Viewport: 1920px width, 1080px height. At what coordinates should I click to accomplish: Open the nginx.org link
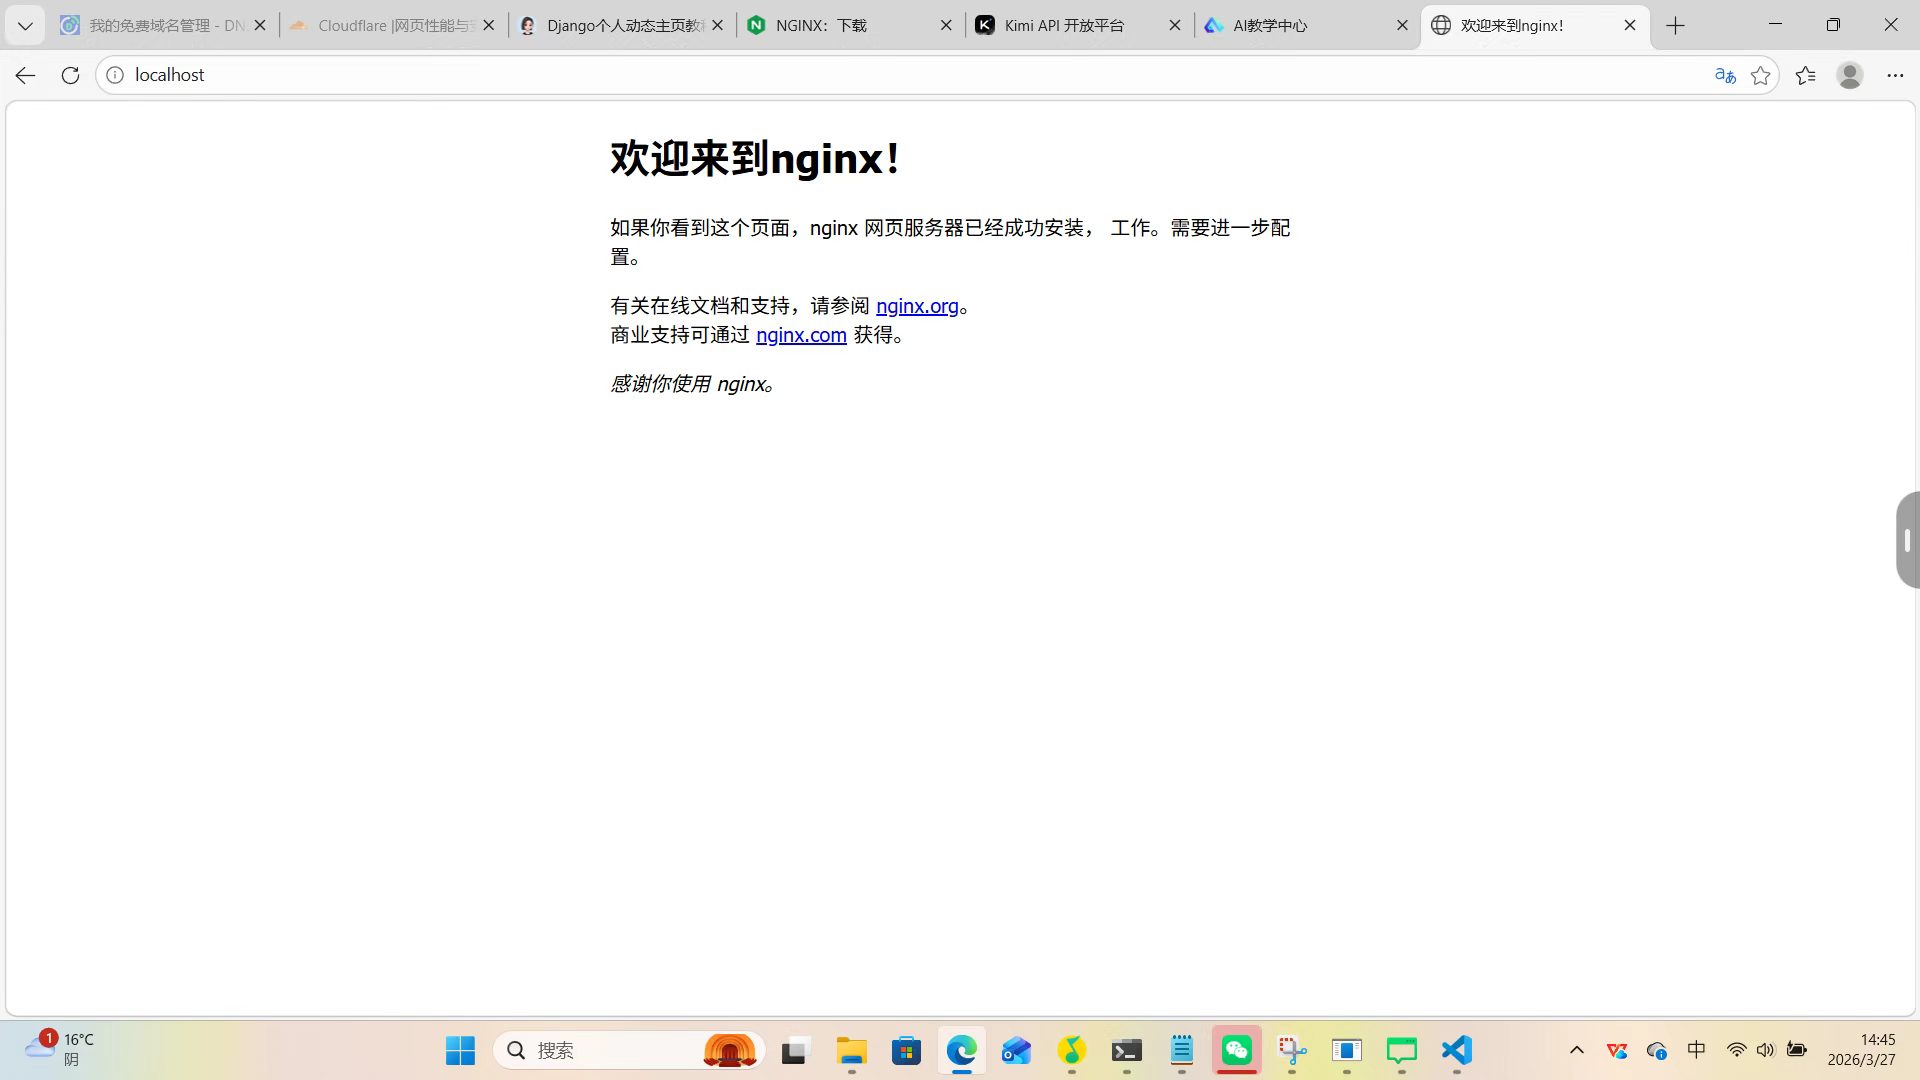[x=917, y=306]
